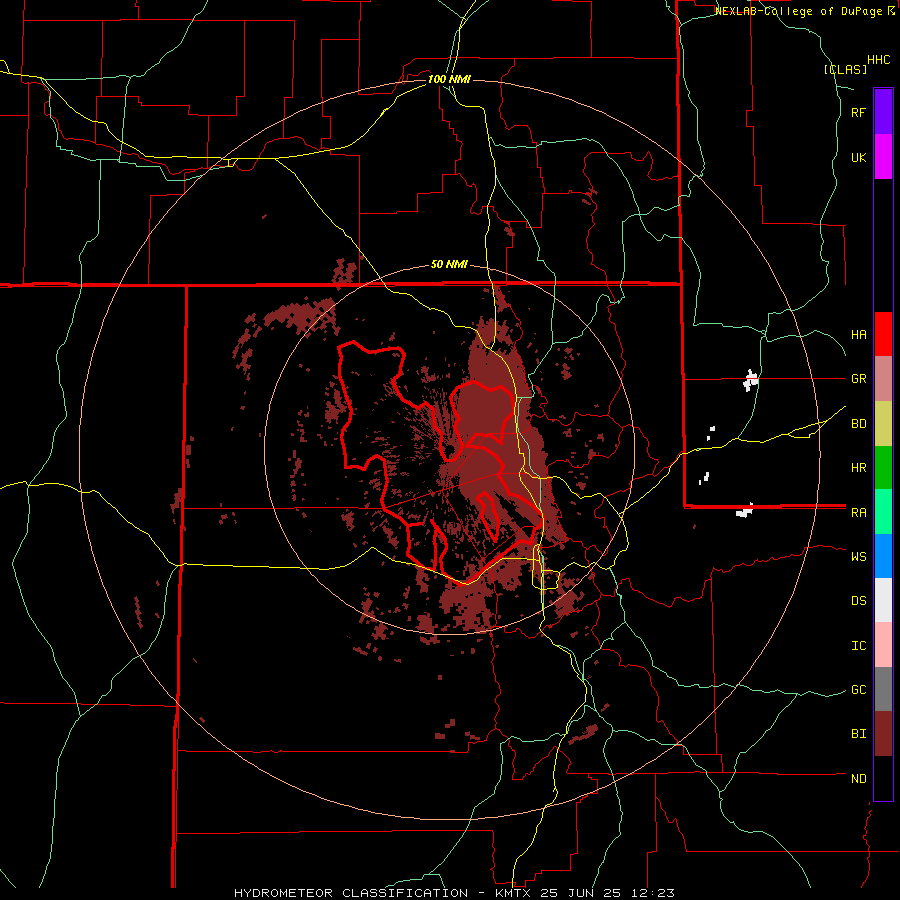Click the "BD" legend label
The image size is (900, 900).
858,424
